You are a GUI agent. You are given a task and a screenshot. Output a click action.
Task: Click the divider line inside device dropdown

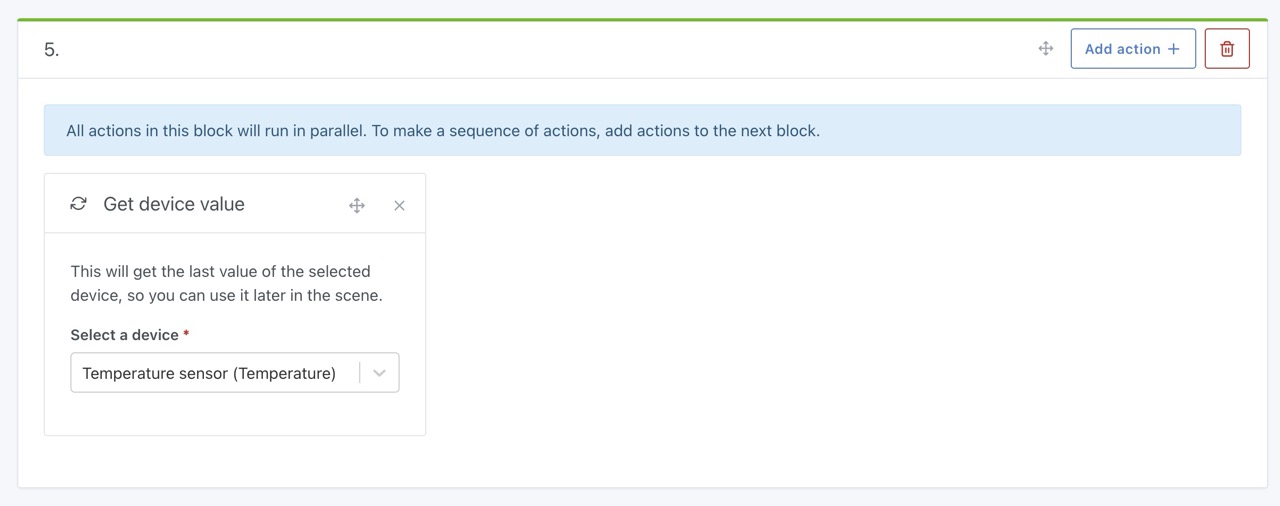point(360,373)
